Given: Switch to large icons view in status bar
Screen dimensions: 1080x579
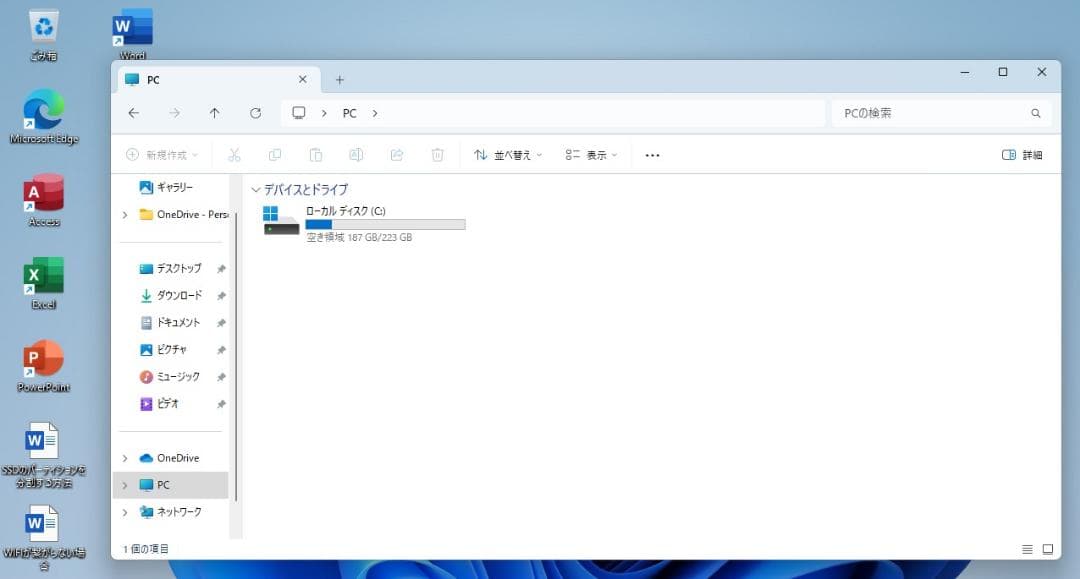Looking at the screenshot, I should tap(1048, 548).
